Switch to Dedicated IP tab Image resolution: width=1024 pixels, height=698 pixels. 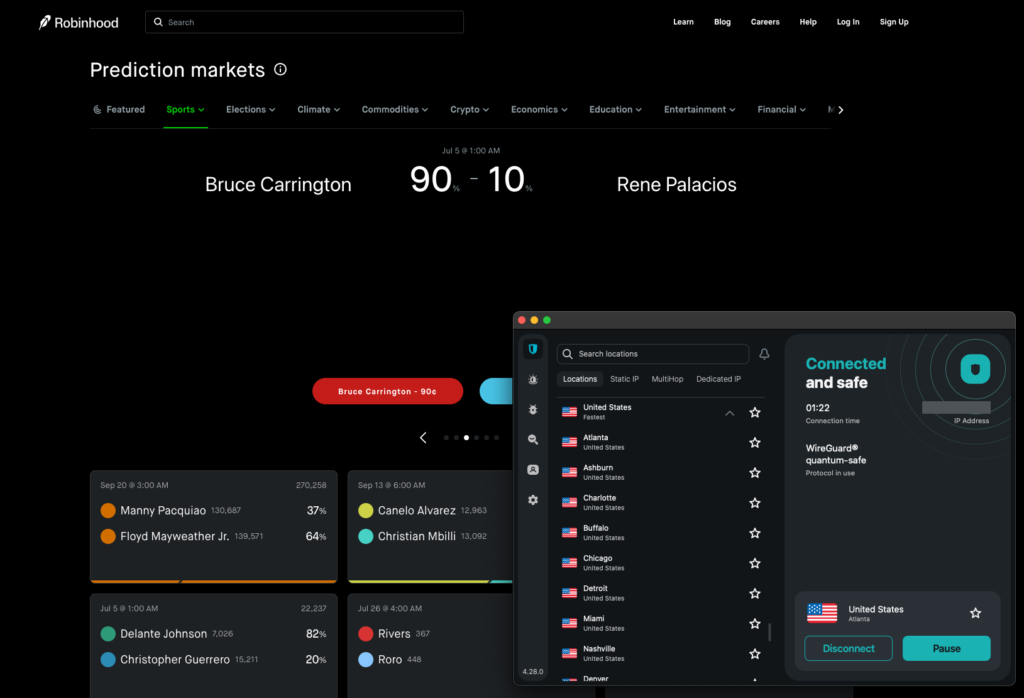(x=718, y=379)
